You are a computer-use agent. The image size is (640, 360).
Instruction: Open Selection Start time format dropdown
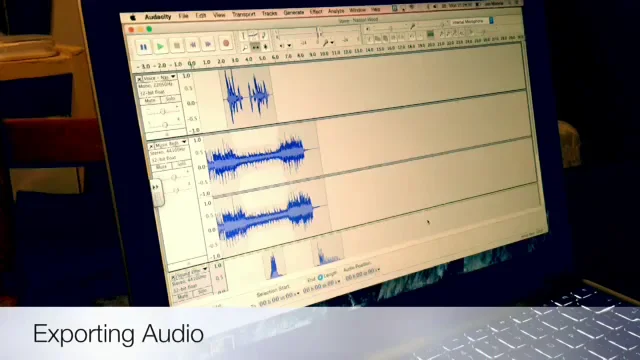tap(298, 293)
